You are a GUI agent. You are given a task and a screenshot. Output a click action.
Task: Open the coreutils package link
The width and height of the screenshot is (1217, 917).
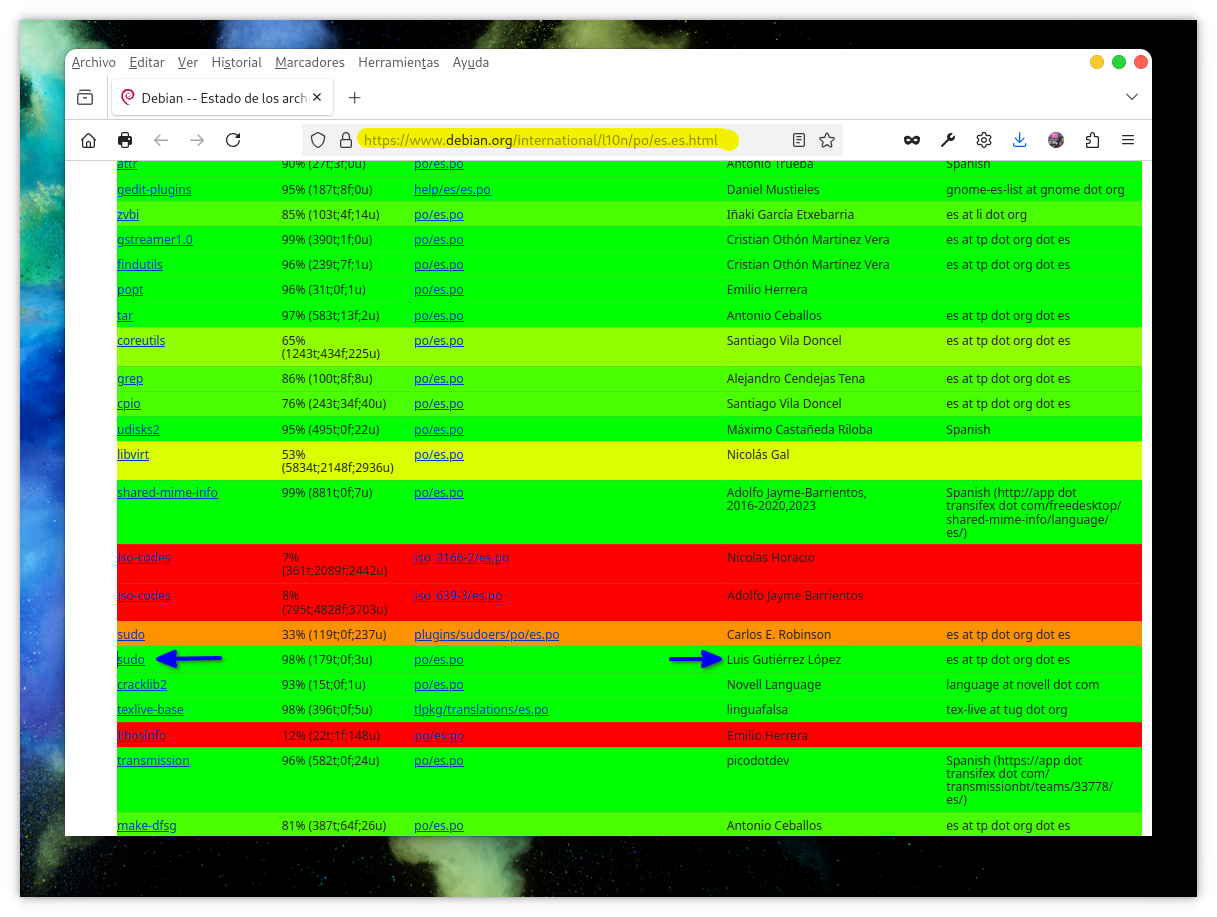click(141, 340)
